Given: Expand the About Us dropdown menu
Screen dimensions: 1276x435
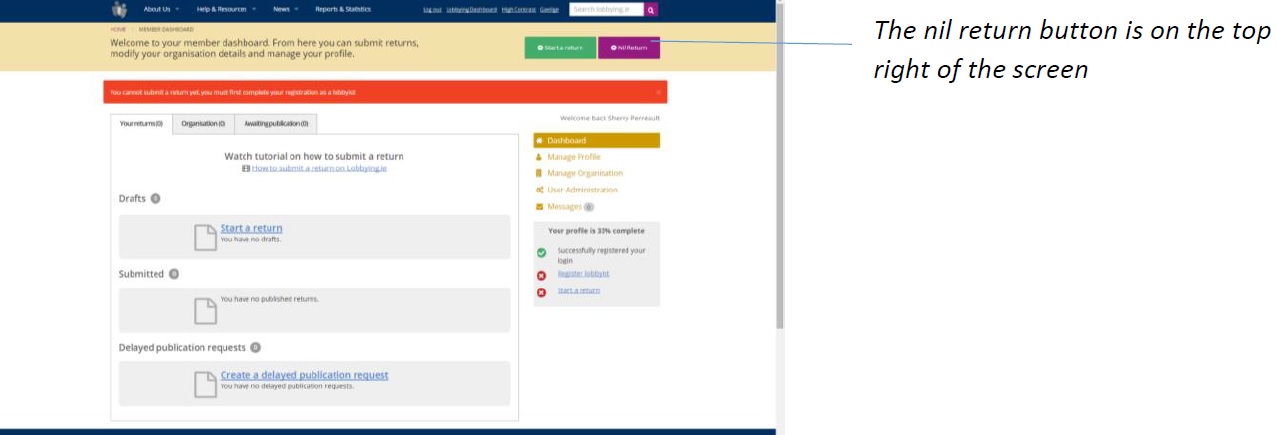Looking at the screenshot, I should pos(160,9).
